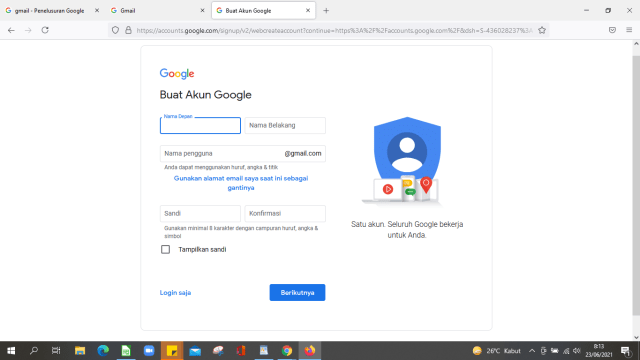Screen dimensions: 640x360
Task: Click the 'Buat Akun Google' heading
Action: (205, 95)
